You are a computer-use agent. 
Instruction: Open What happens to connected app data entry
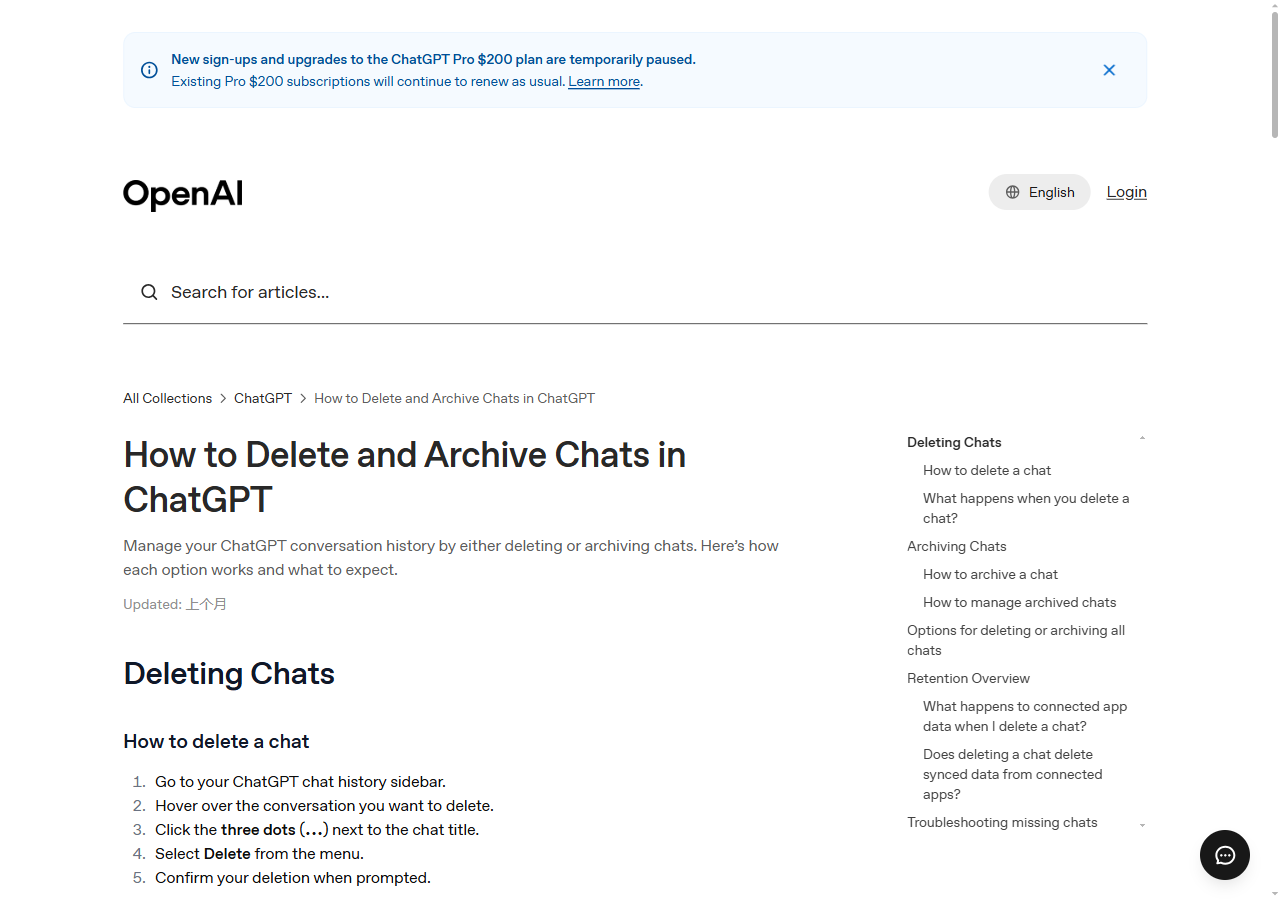click(x=1025, y=716)
